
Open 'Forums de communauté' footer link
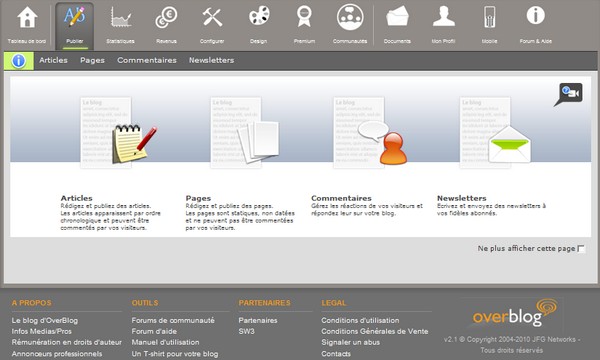(x=173, y=320)
